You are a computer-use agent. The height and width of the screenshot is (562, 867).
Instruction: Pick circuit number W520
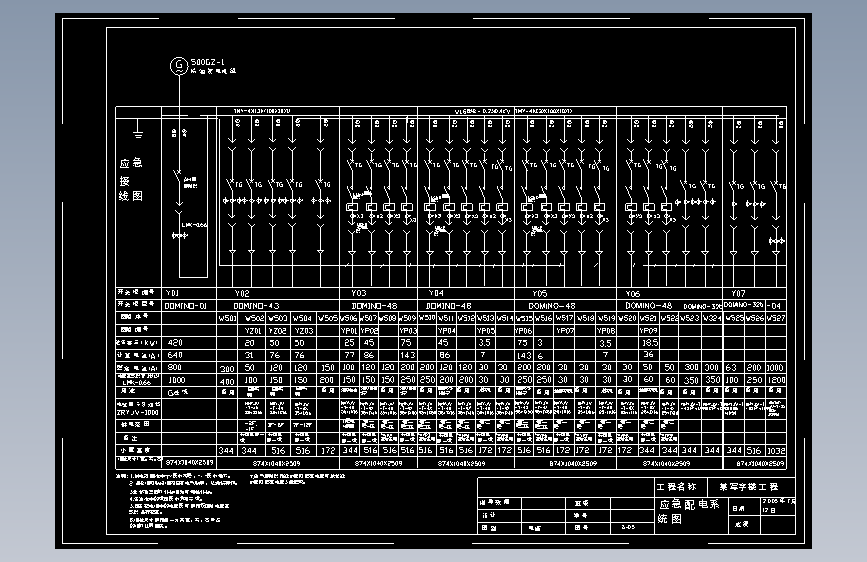coord(627,318)
